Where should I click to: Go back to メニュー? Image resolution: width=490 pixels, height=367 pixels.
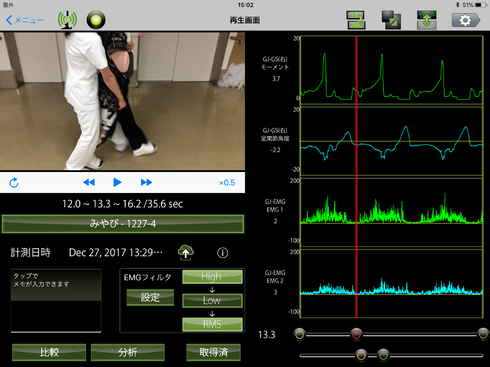click(25, 20)
